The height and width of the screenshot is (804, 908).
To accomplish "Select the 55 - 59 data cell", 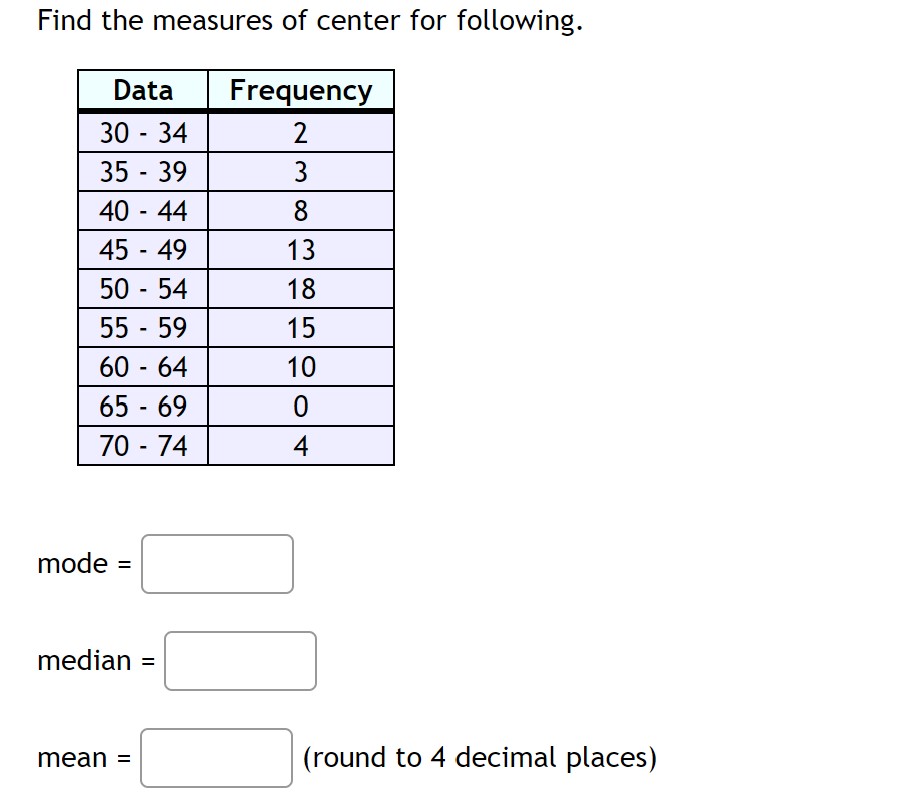I will 142,327.
